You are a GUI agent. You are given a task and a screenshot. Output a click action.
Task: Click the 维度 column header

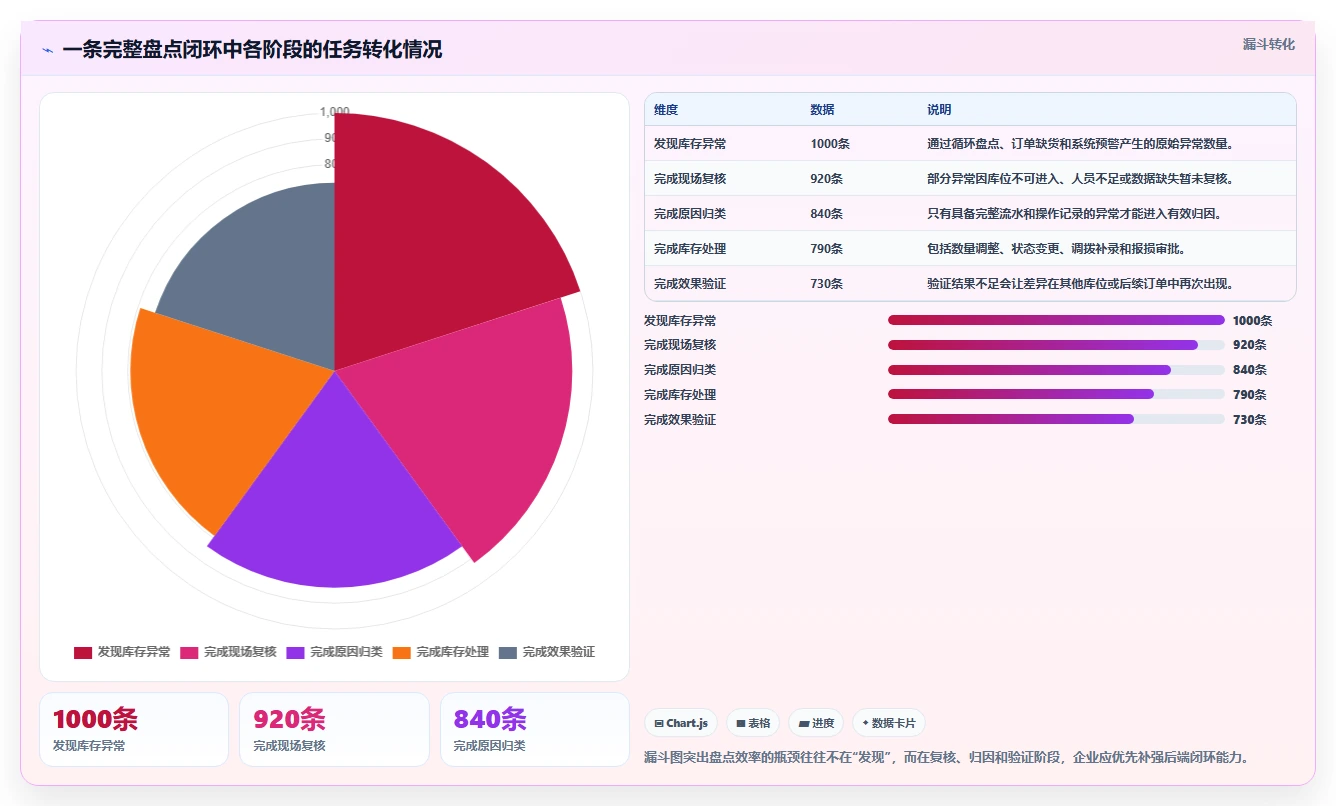666,110
